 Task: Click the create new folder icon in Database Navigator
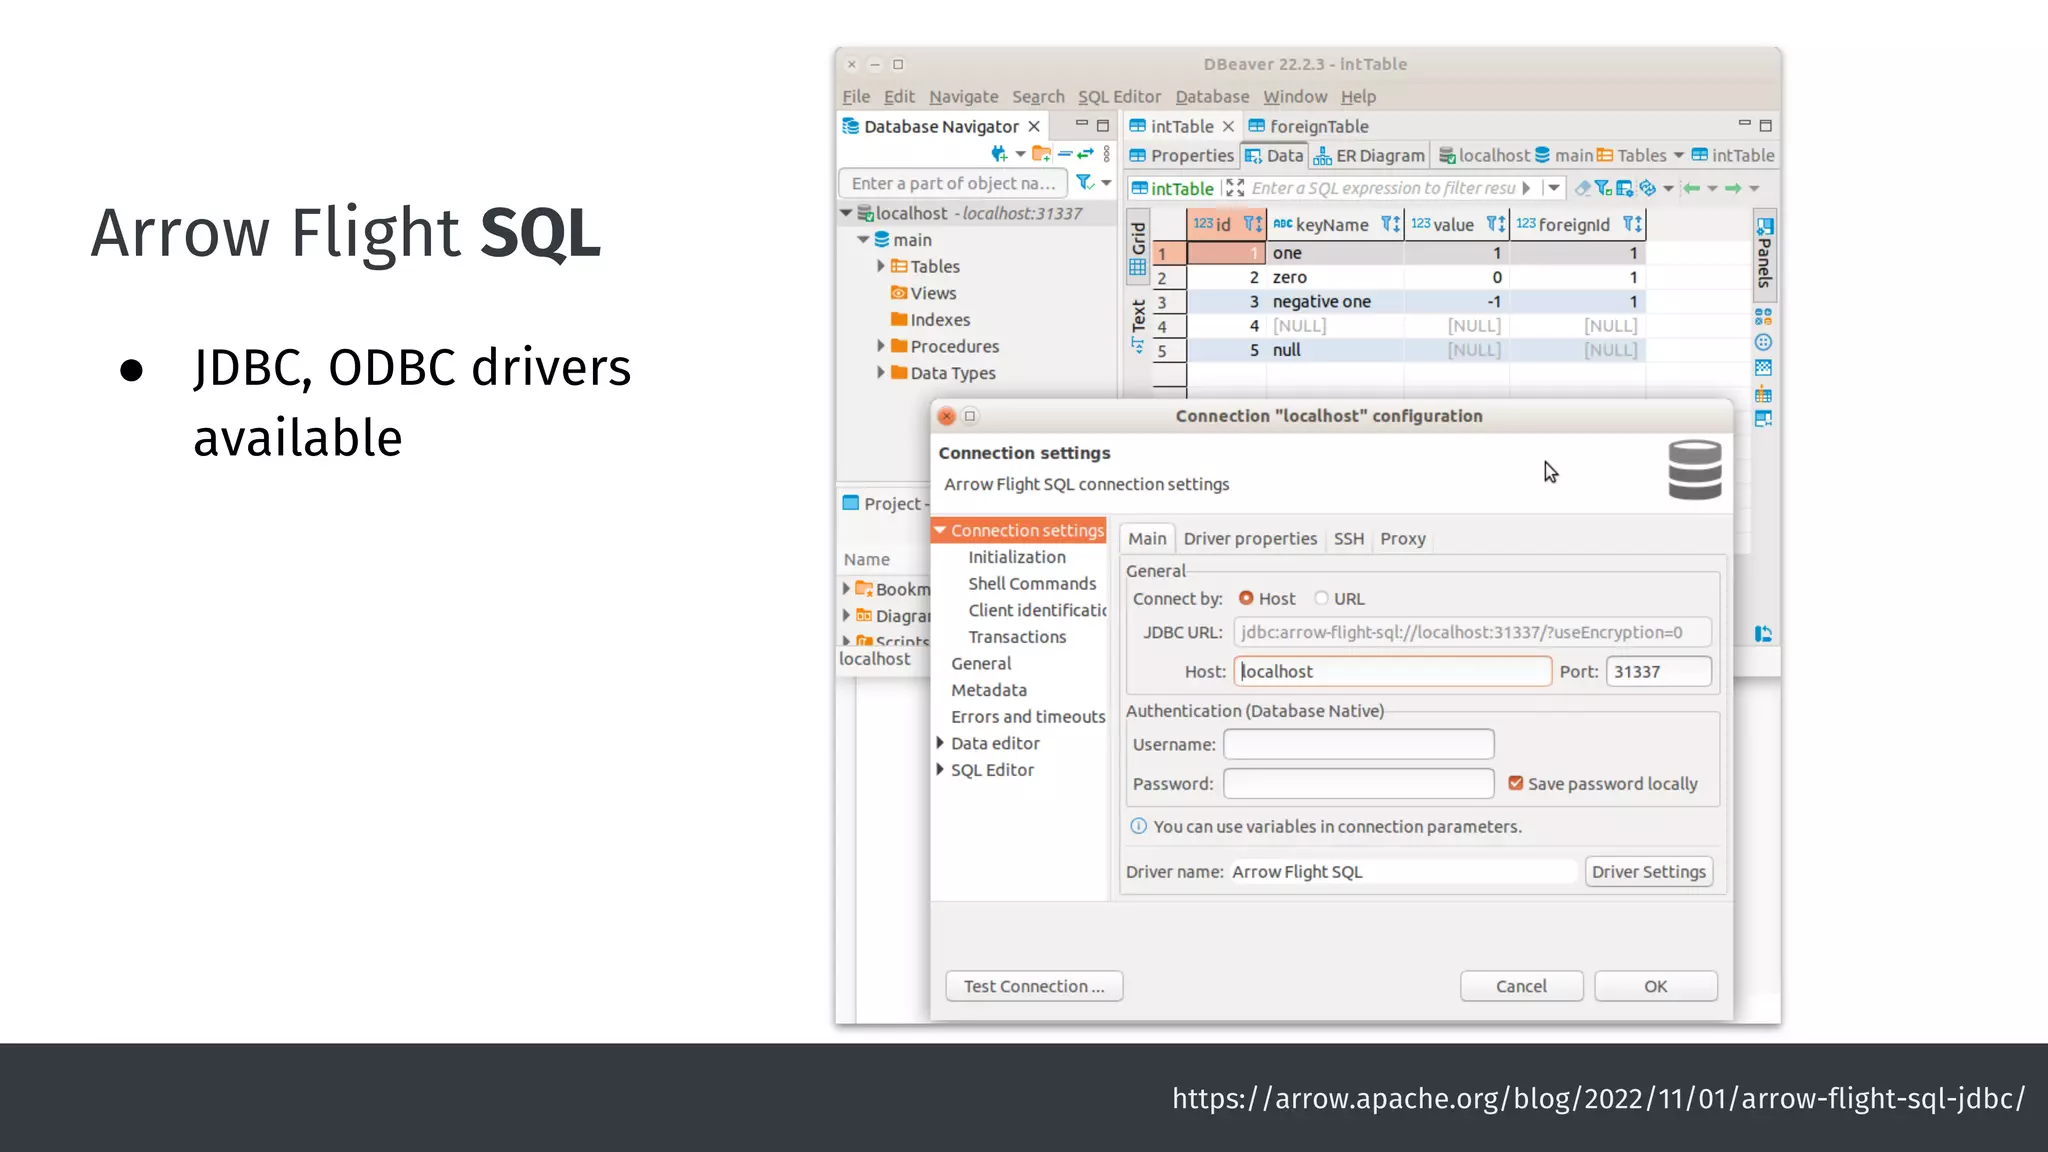click(1041, 154)
